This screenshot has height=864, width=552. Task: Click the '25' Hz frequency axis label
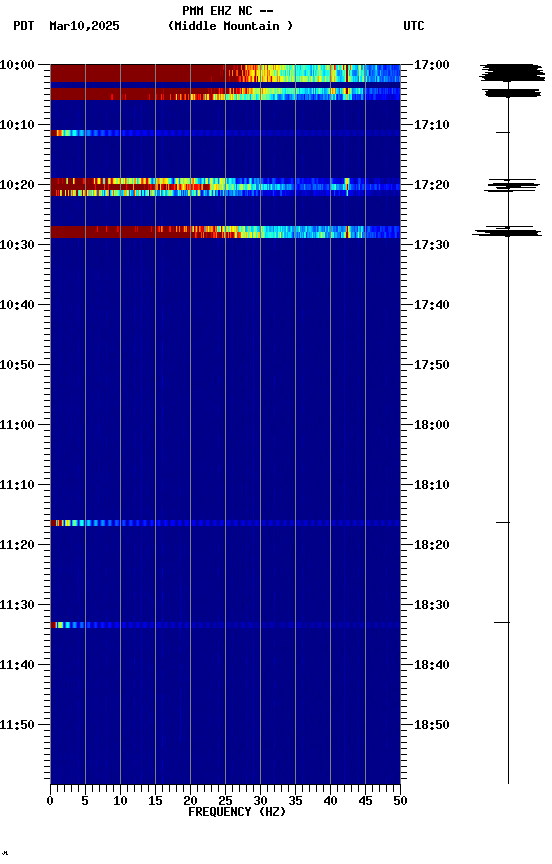point(225,801)
